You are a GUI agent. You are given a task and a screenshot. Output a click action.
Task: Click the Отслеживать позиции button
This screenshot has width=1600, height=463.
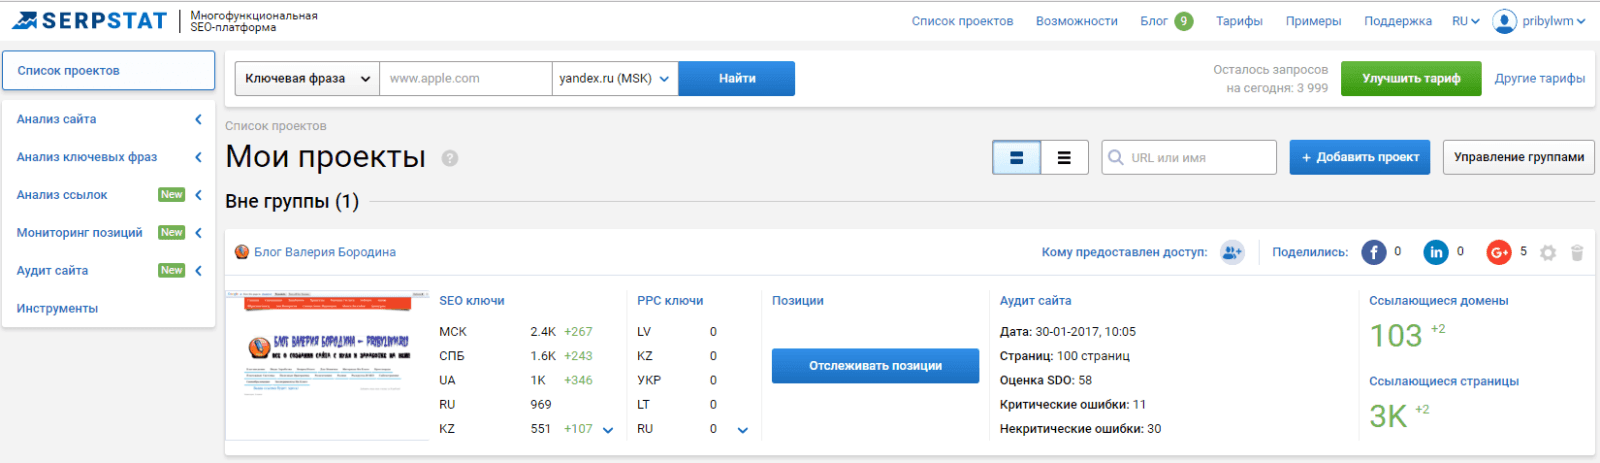coord(876,366)
